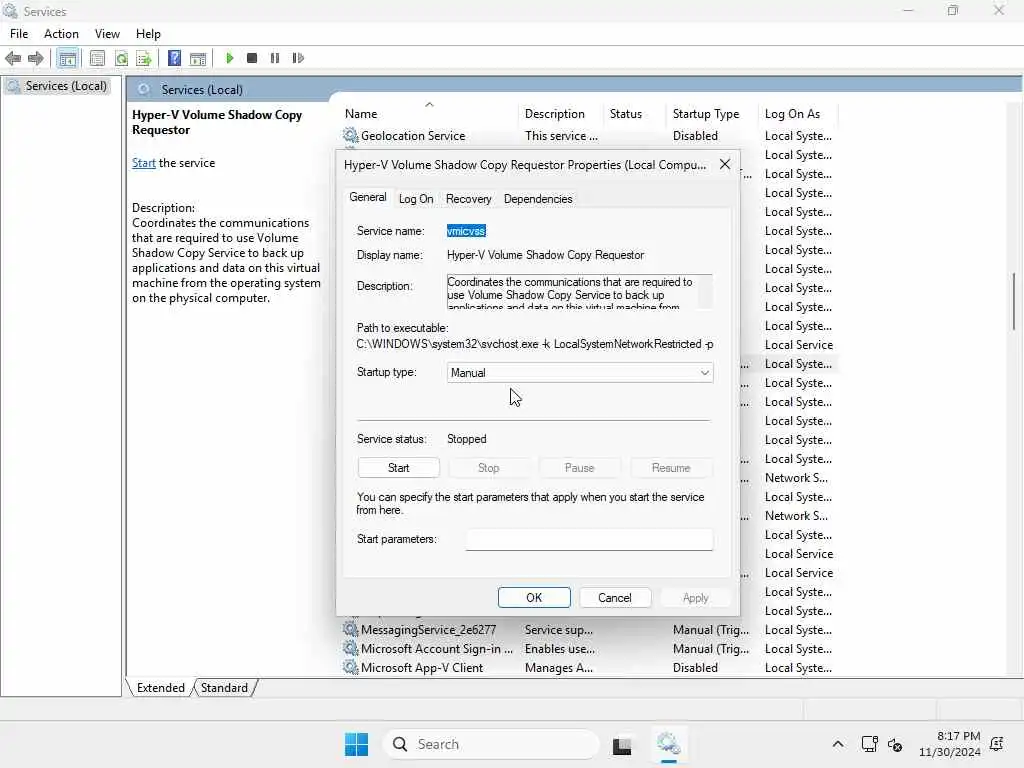Sort by the Startup Type column header
1024x768 pixels.
(711, 114)
